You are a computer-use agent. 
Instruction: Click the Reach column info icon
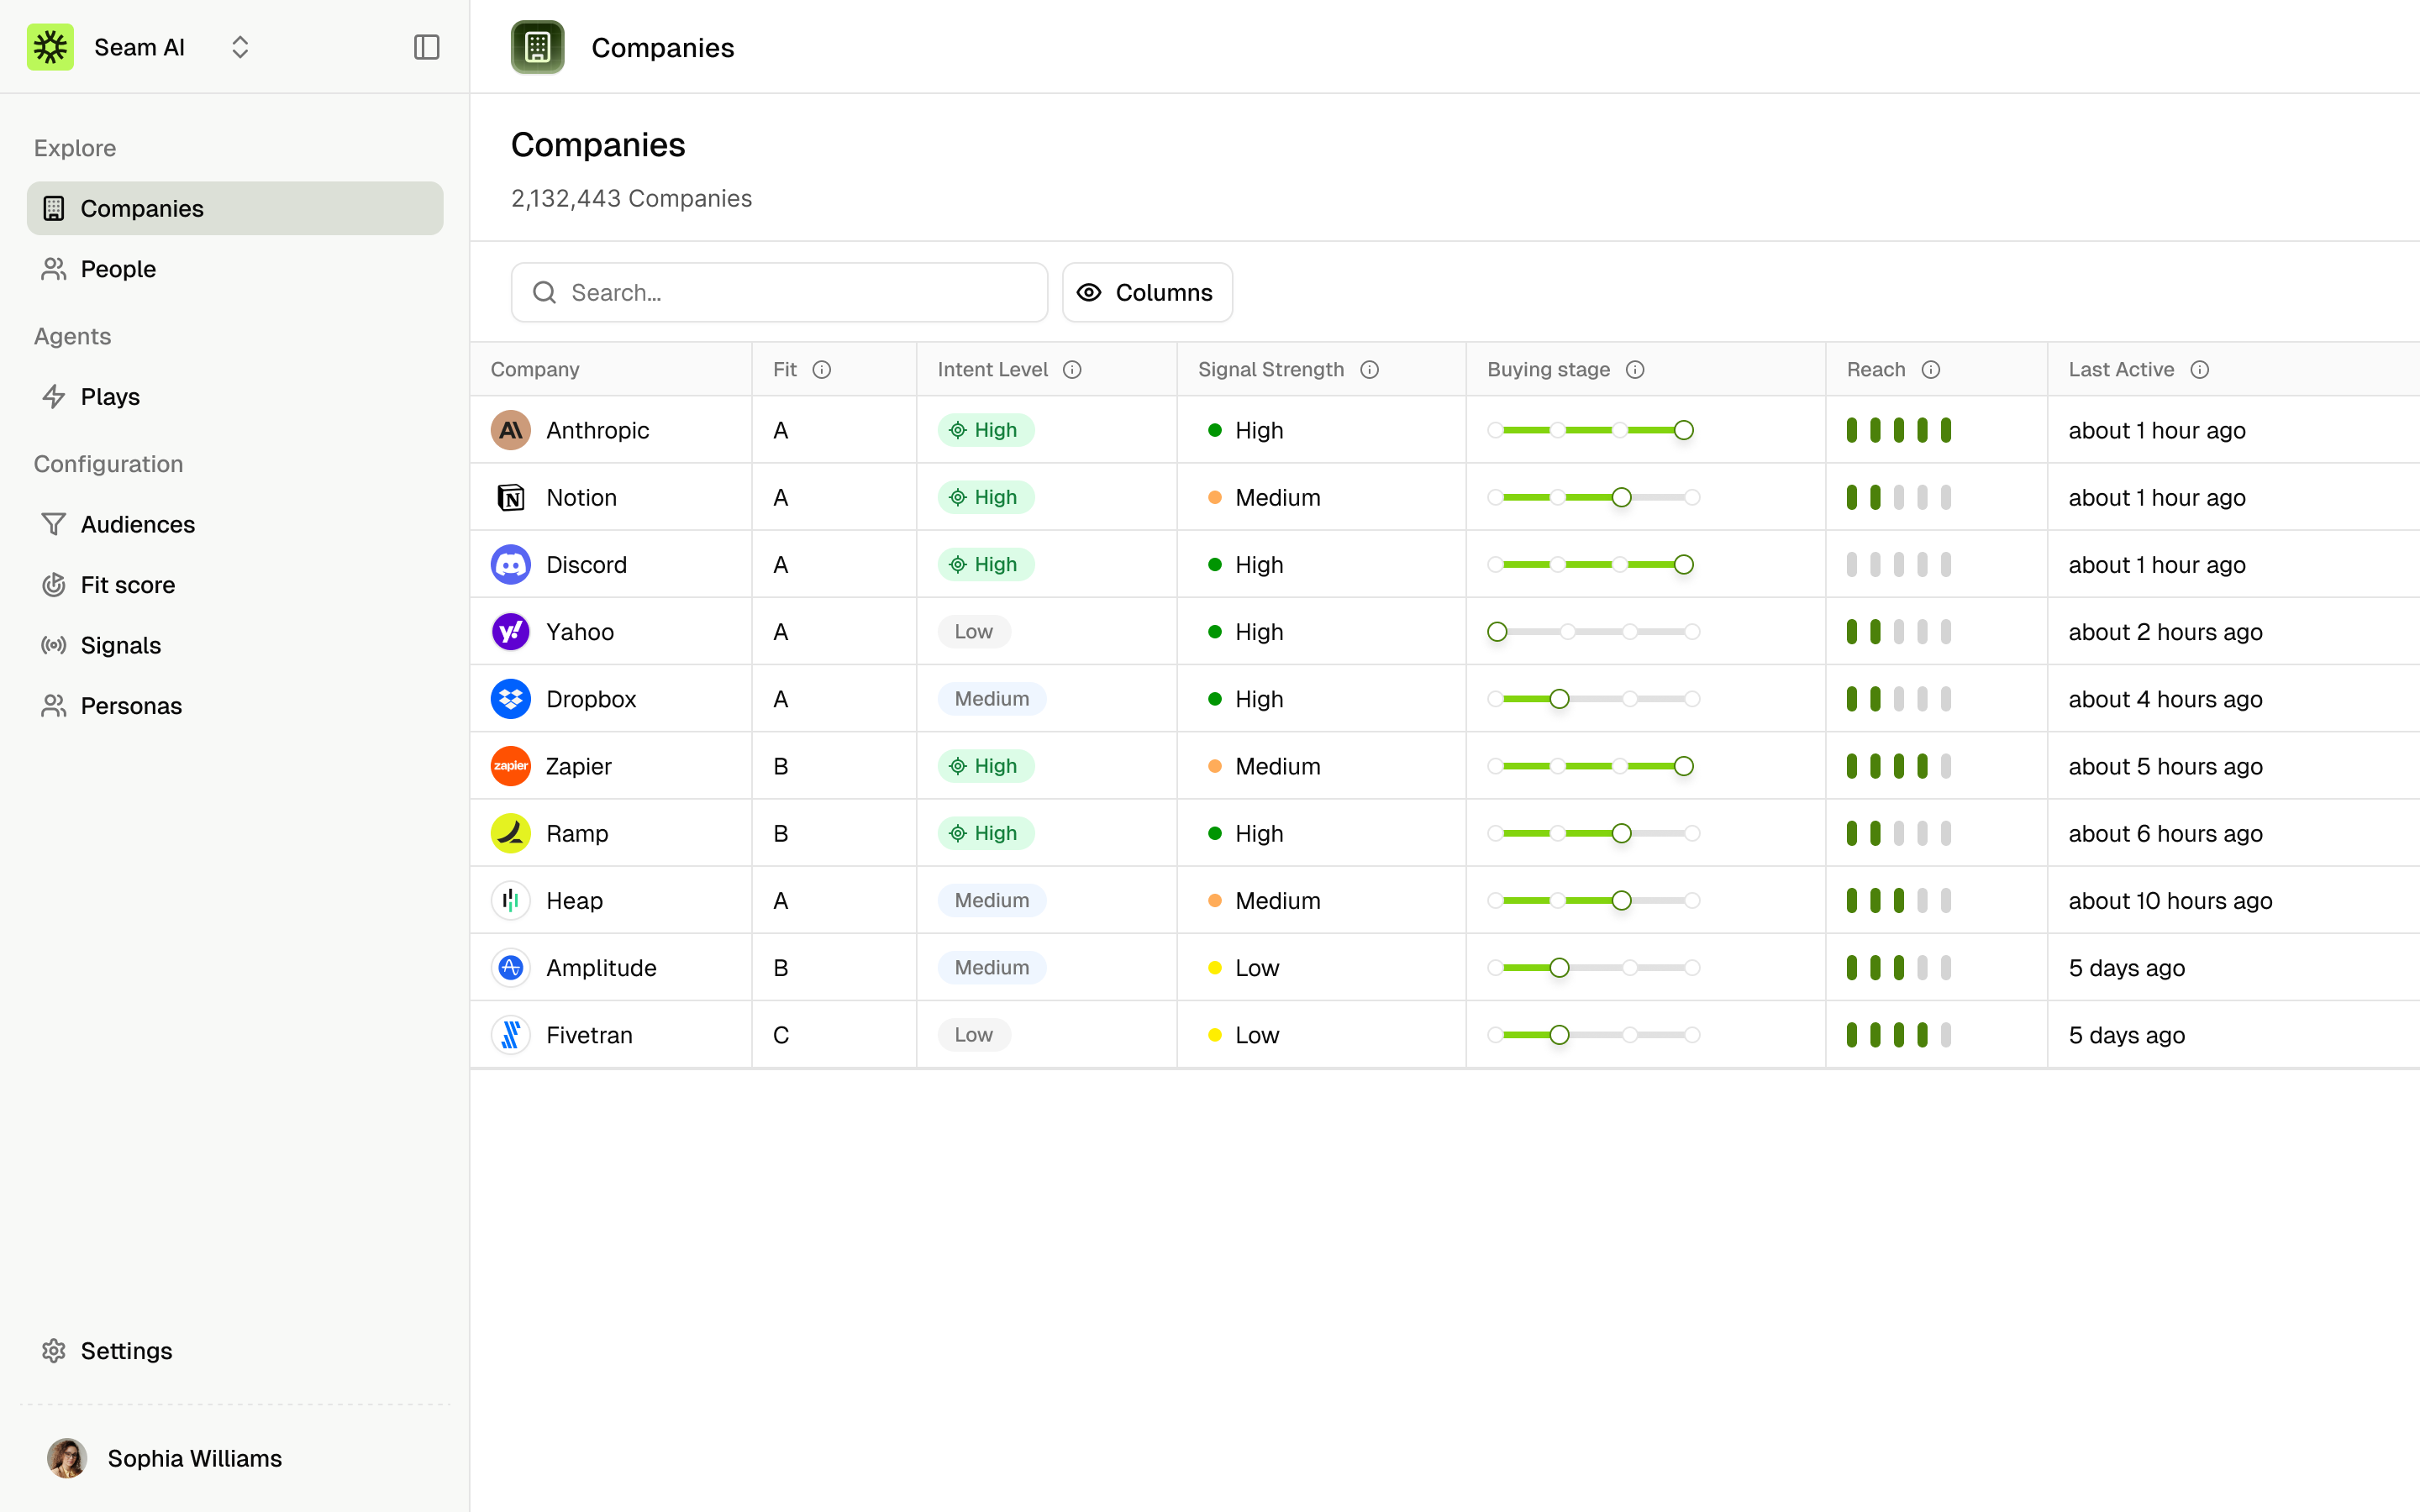pos(1930,370)
